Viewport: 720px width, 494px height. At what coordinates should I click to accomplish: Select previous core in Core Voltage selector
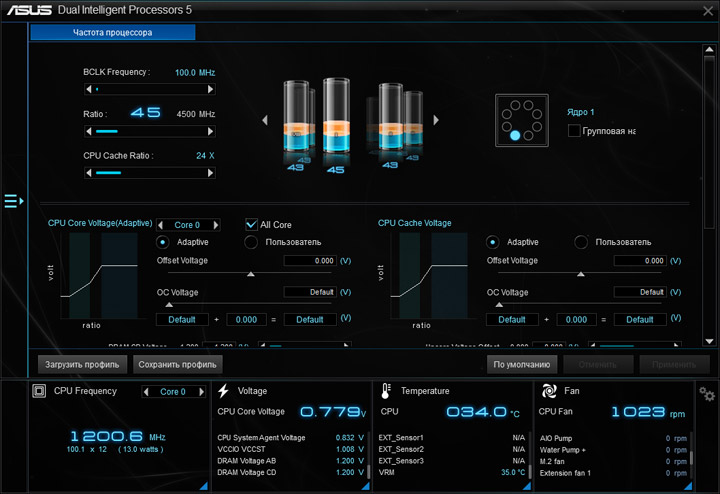[160, 225]
